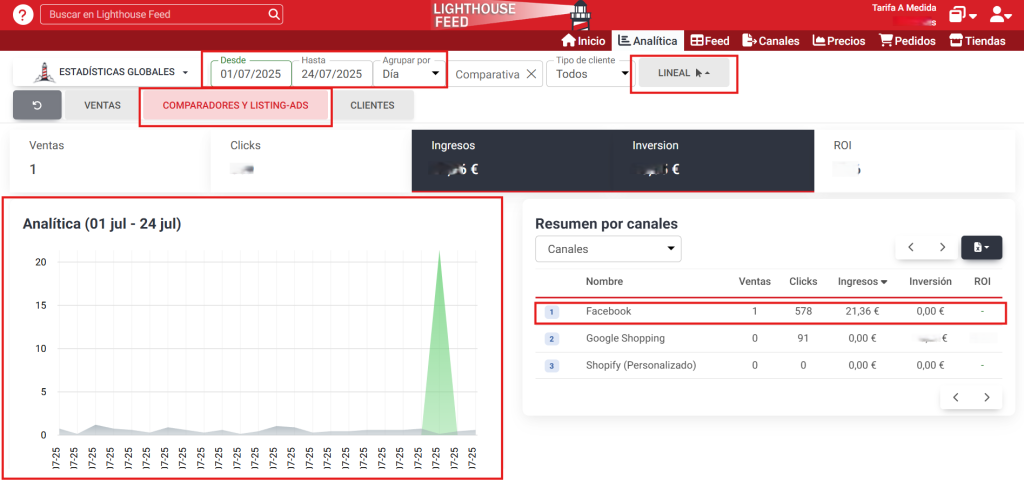Open the Canales select in summary
The width and height of the screenshot is (1024, 480).
point(608,249)
